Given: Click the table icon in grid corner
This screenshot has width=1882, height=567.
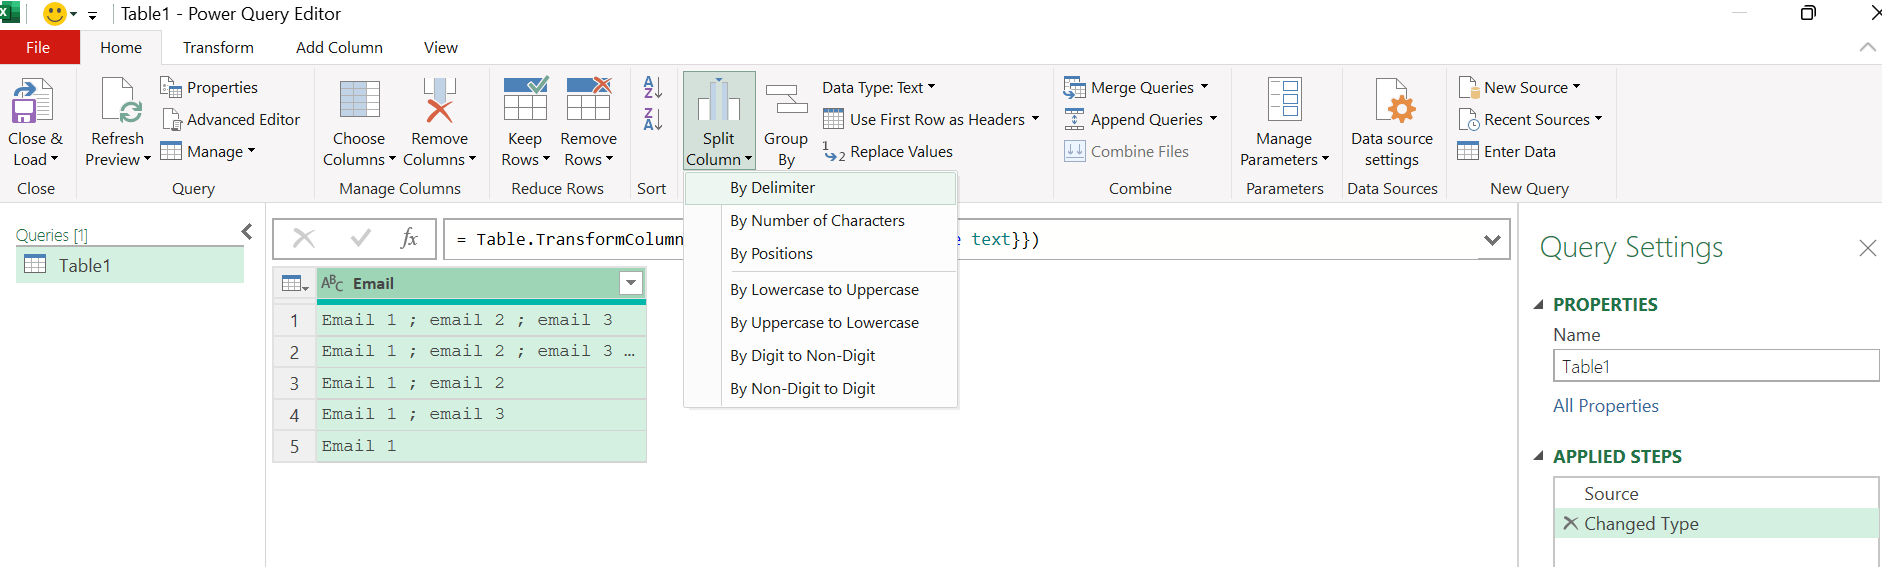Looking at the screenshot, I should pos(294,284).
